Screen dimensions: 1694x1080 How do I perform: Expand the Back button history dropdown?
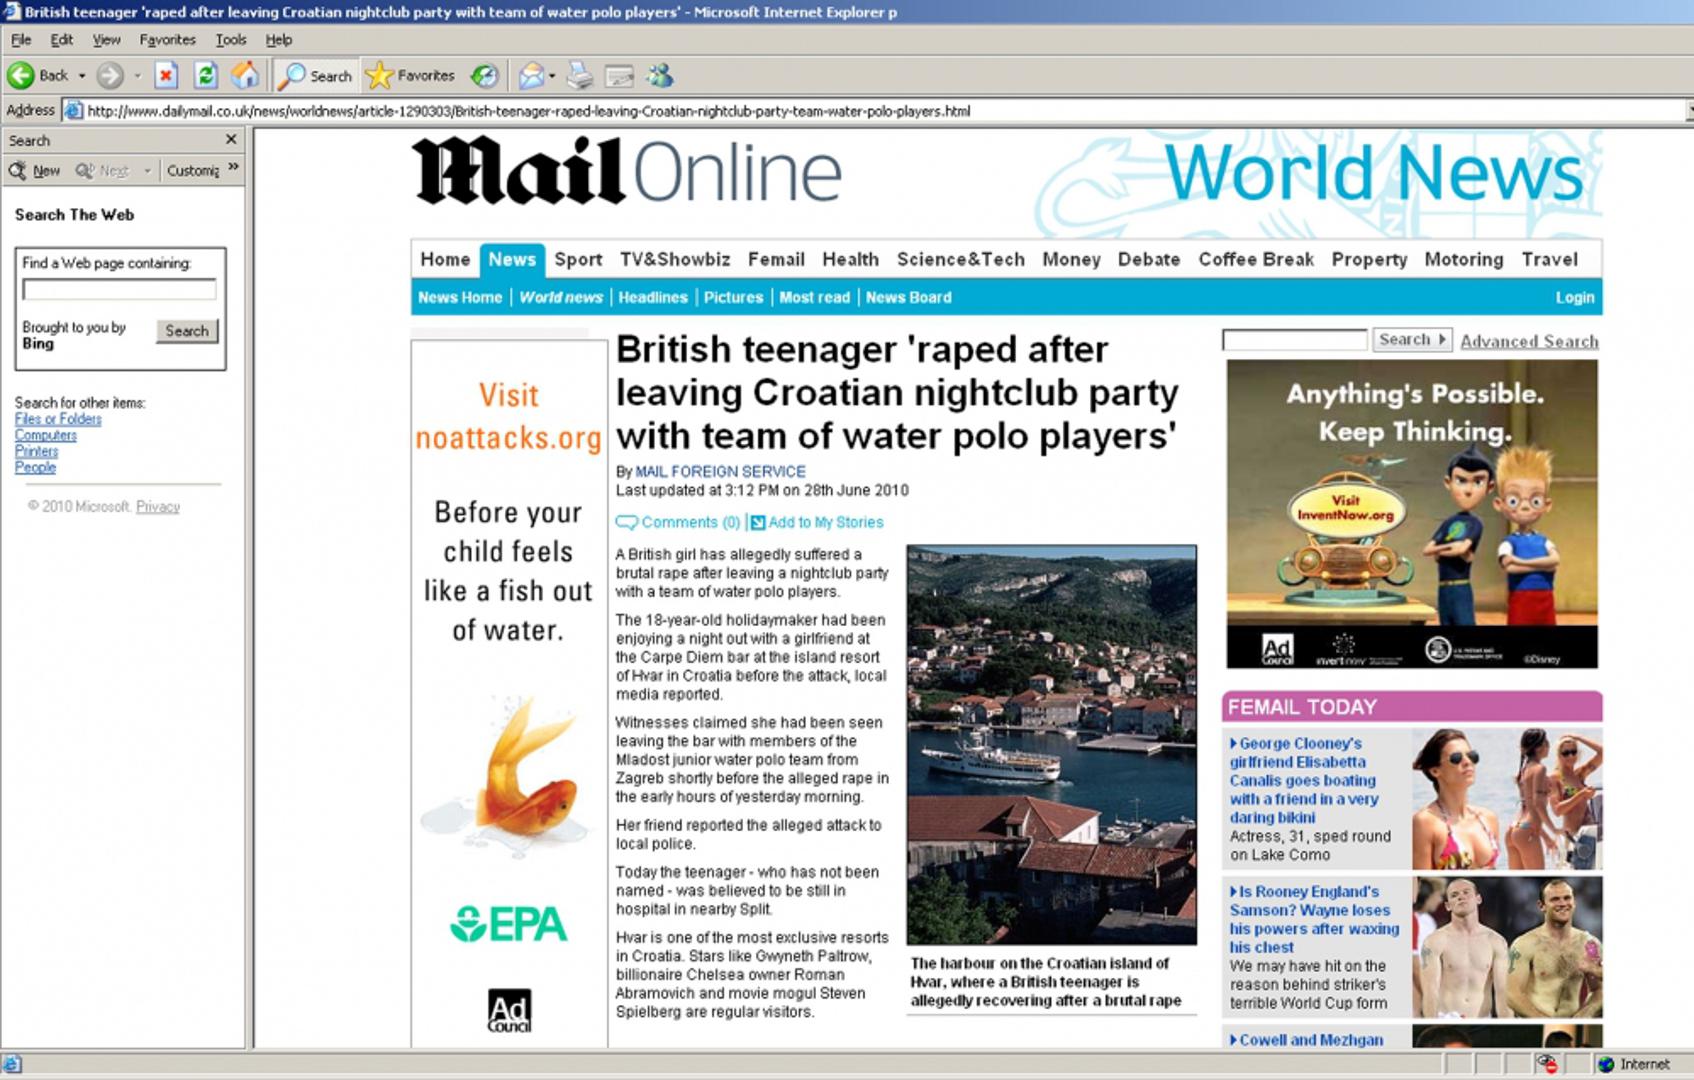pos(82,76)
